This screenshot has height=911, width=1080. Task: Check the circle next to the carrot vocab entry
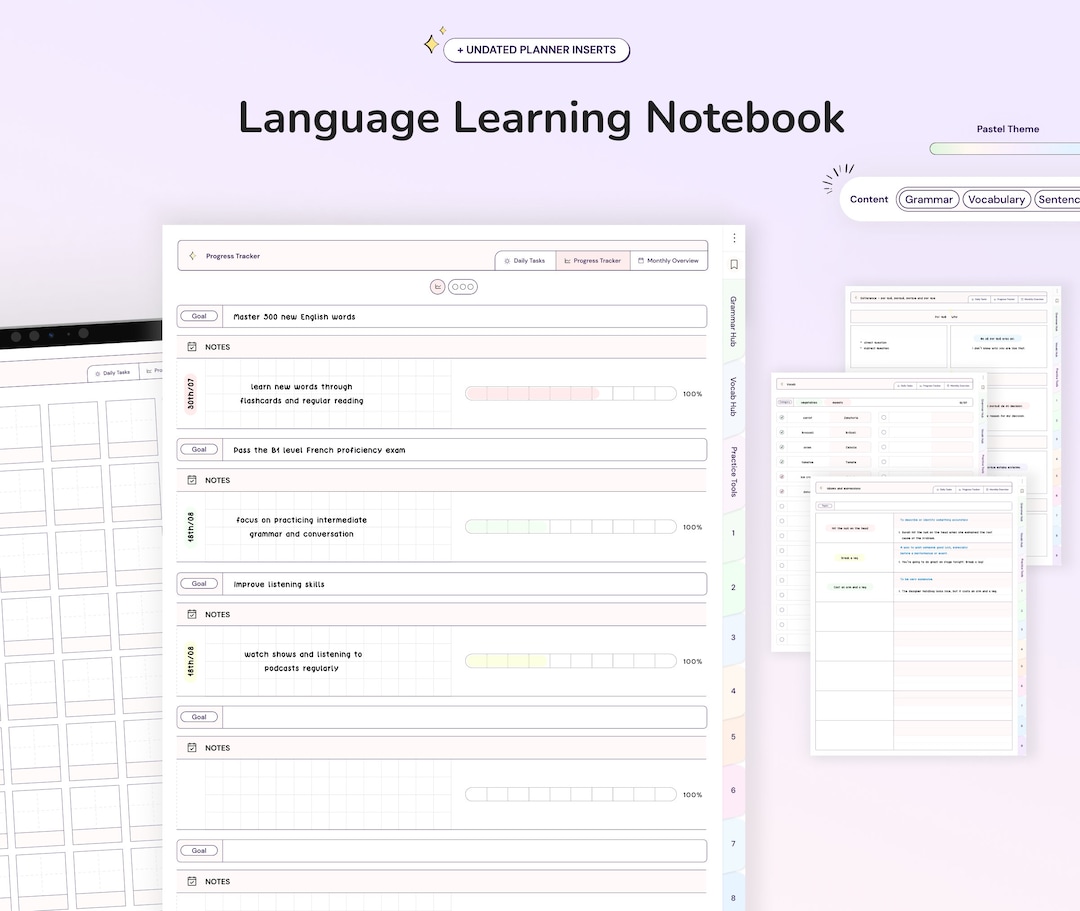click(783, 417)
